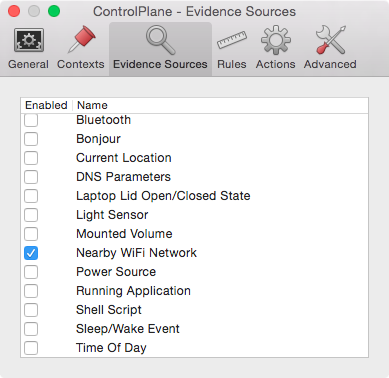Image resolution: width=389 pixels, height=378 pixels.
Task: Enable the Power Source checkbox
Action: pos(31,272)
